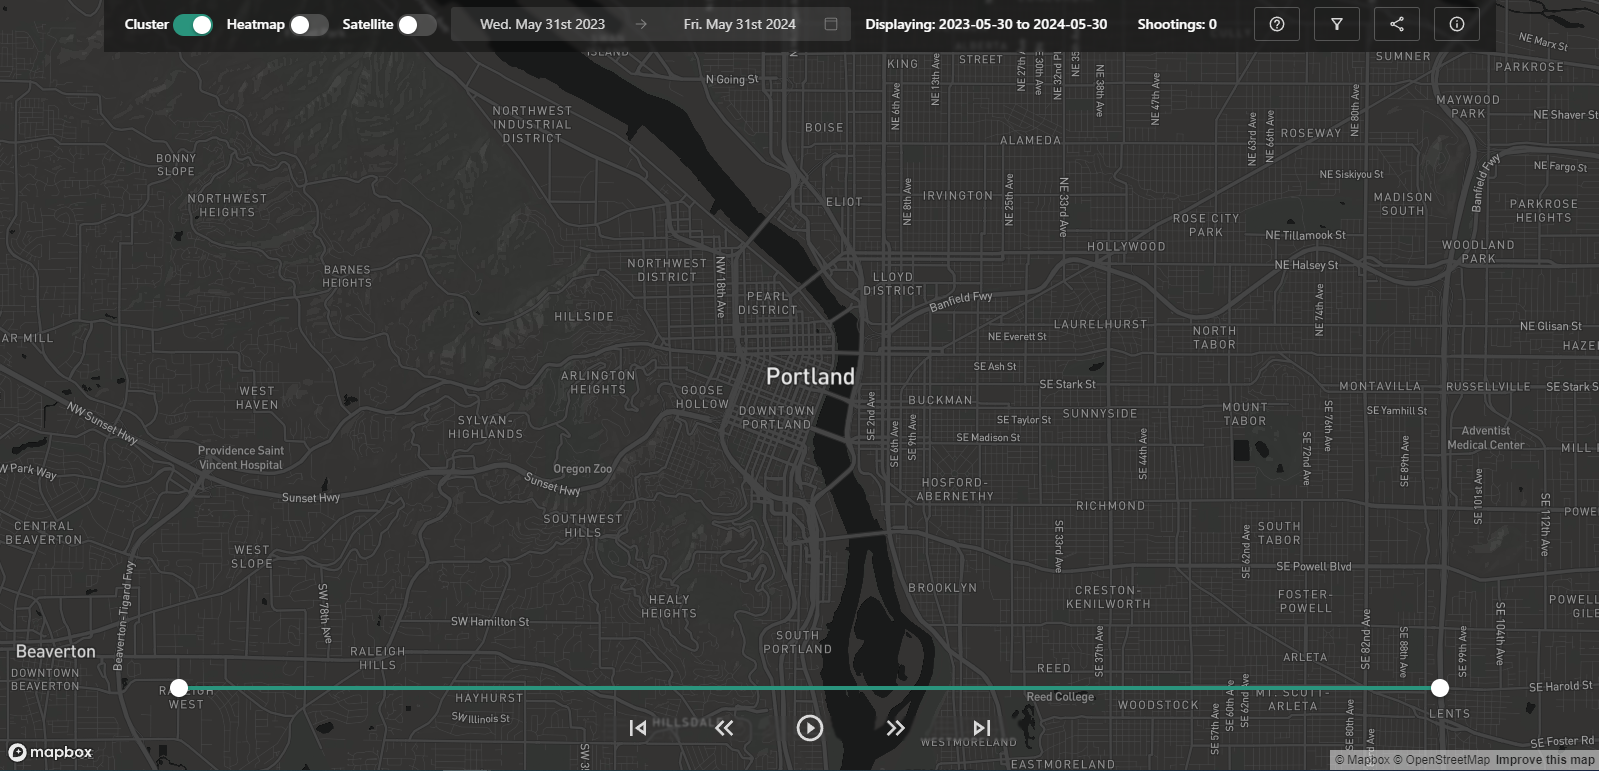Viewport: 1599px width, 771px height.
Task: Click the Mapbox logo
Action: (x=51, y=752)
